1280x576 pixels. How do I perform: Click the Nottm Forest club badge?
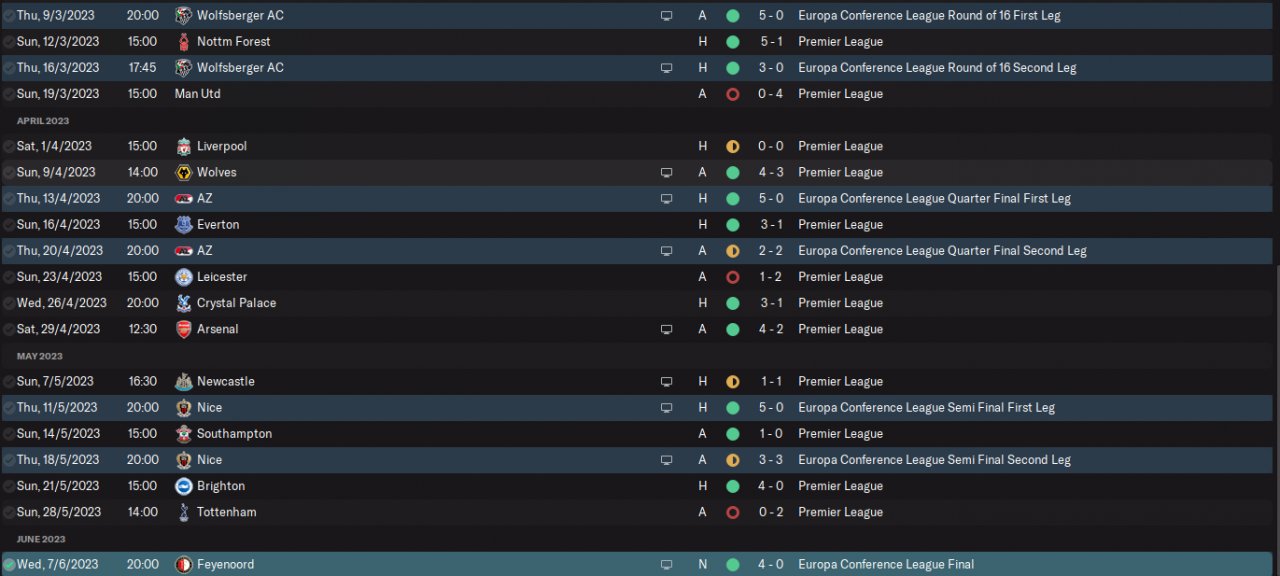point(183,42)
